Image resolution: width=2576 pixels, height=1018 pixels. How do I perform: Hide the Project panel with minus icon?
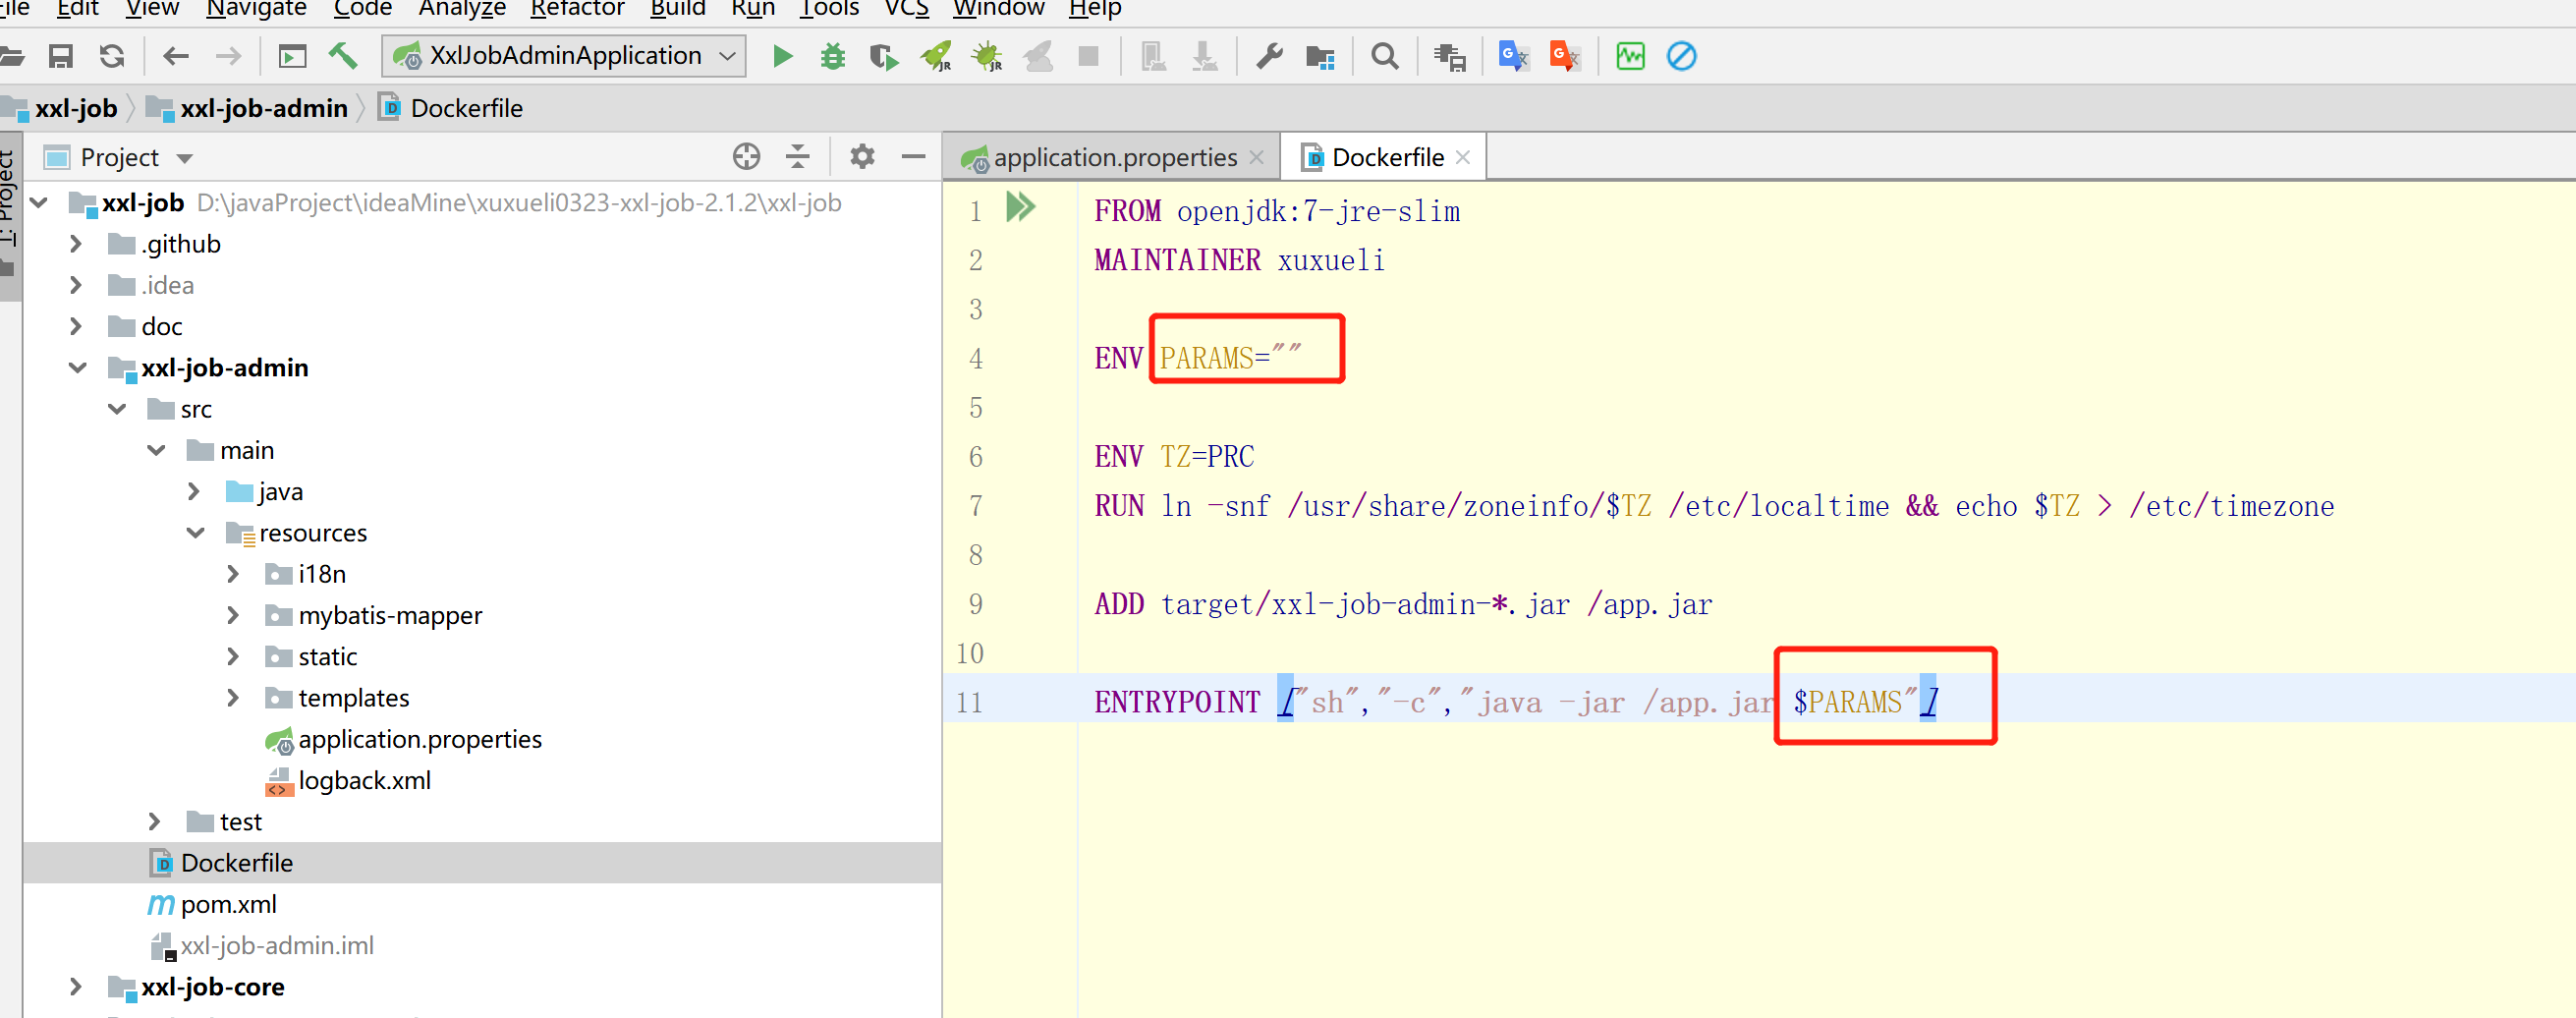[913, 157]
